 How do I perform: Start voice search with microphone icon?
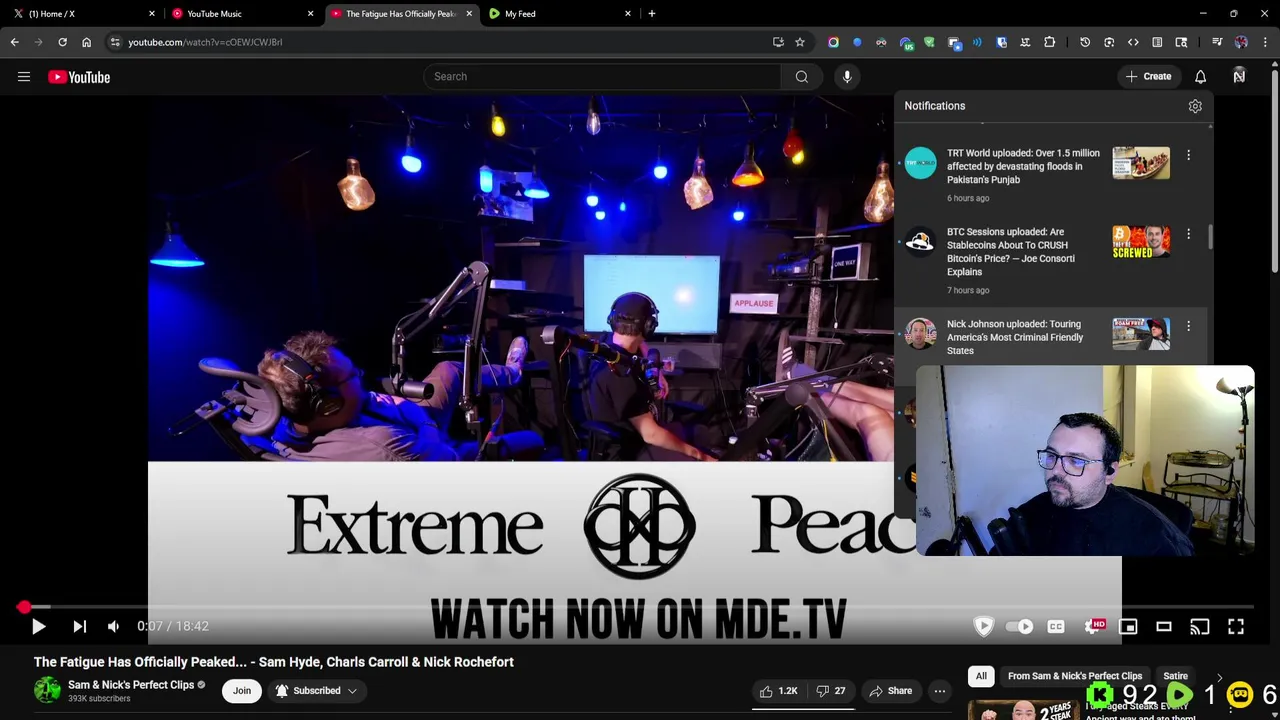pyautogui.click(x=847, y=77)
